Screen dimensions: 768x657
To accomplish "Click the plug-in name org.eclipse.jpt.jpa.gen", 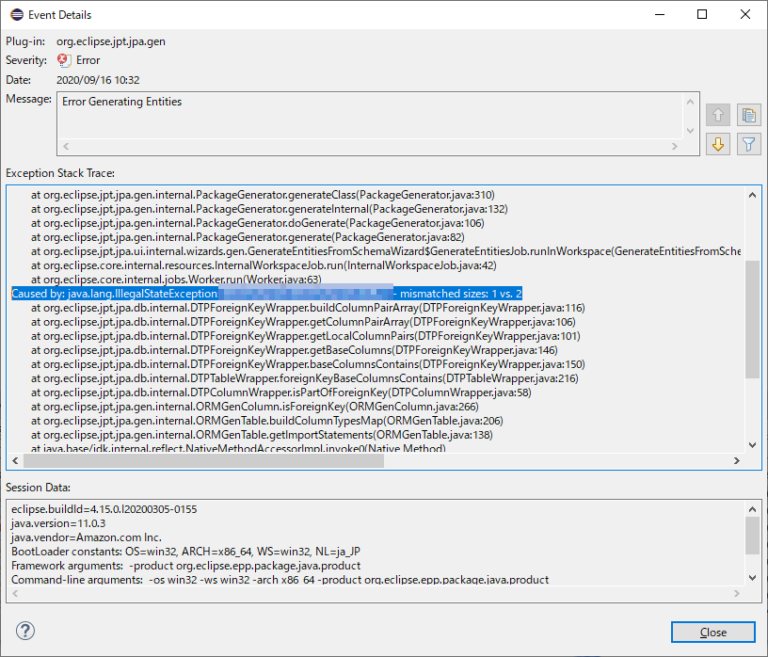I will coord(111,41).
